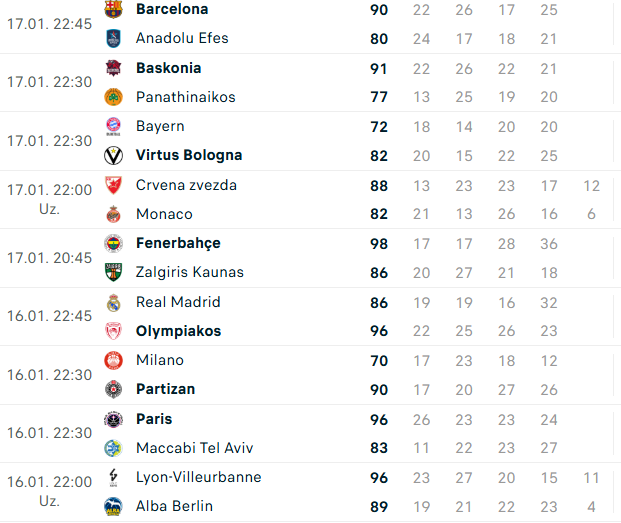
Task: Click the Barcelona team crest icon
Action: point(113,9)
